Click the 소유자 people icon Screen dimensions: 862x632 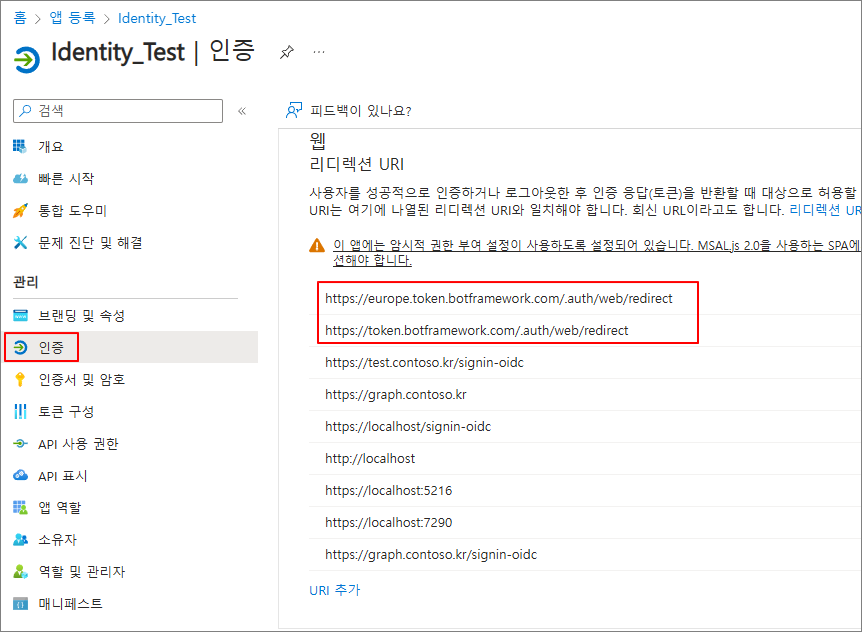[x=20, y=540]
